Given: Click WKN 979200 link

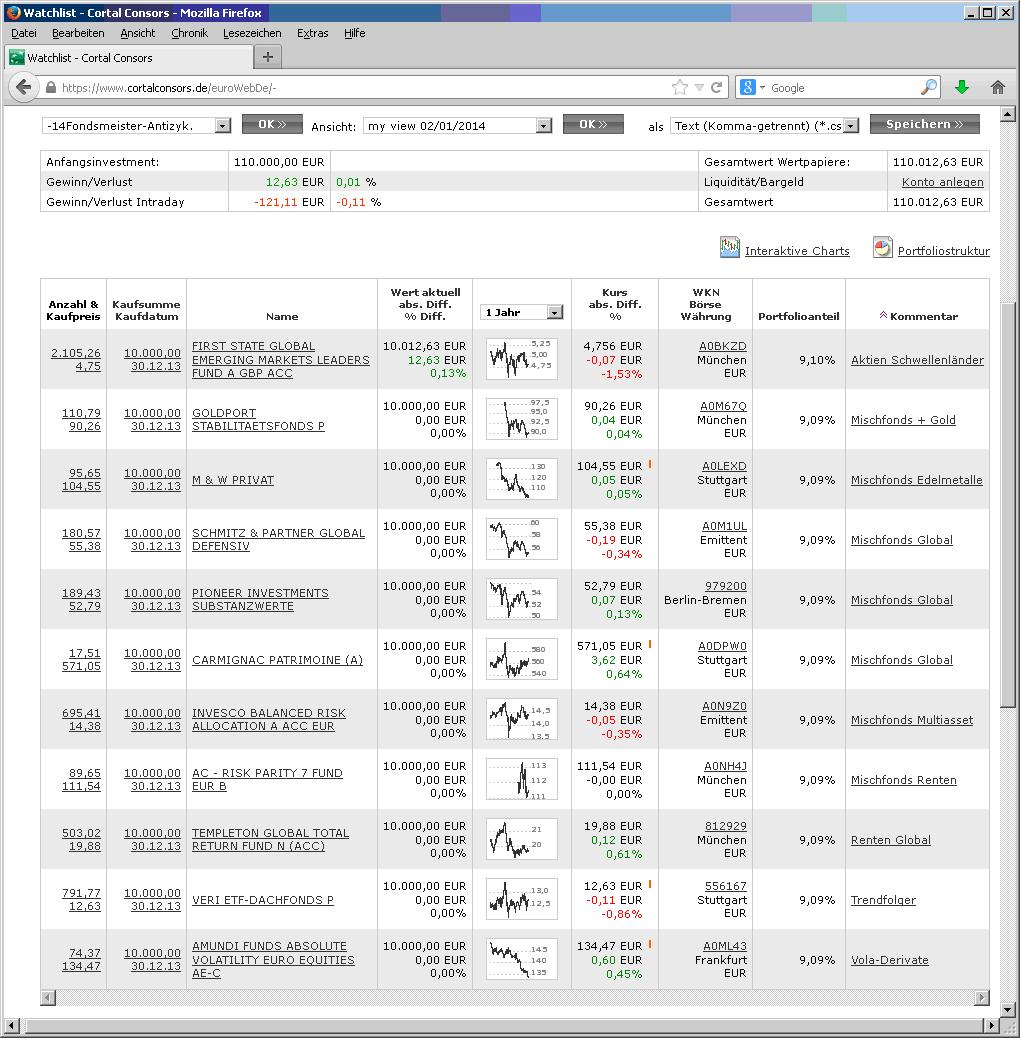Looking at the screenshot, I should pyautogui.click(x=725, y=586).
